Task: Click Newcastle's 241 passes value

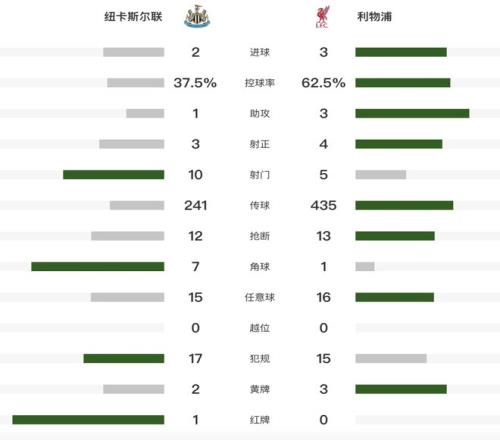Action: (196, 205)
